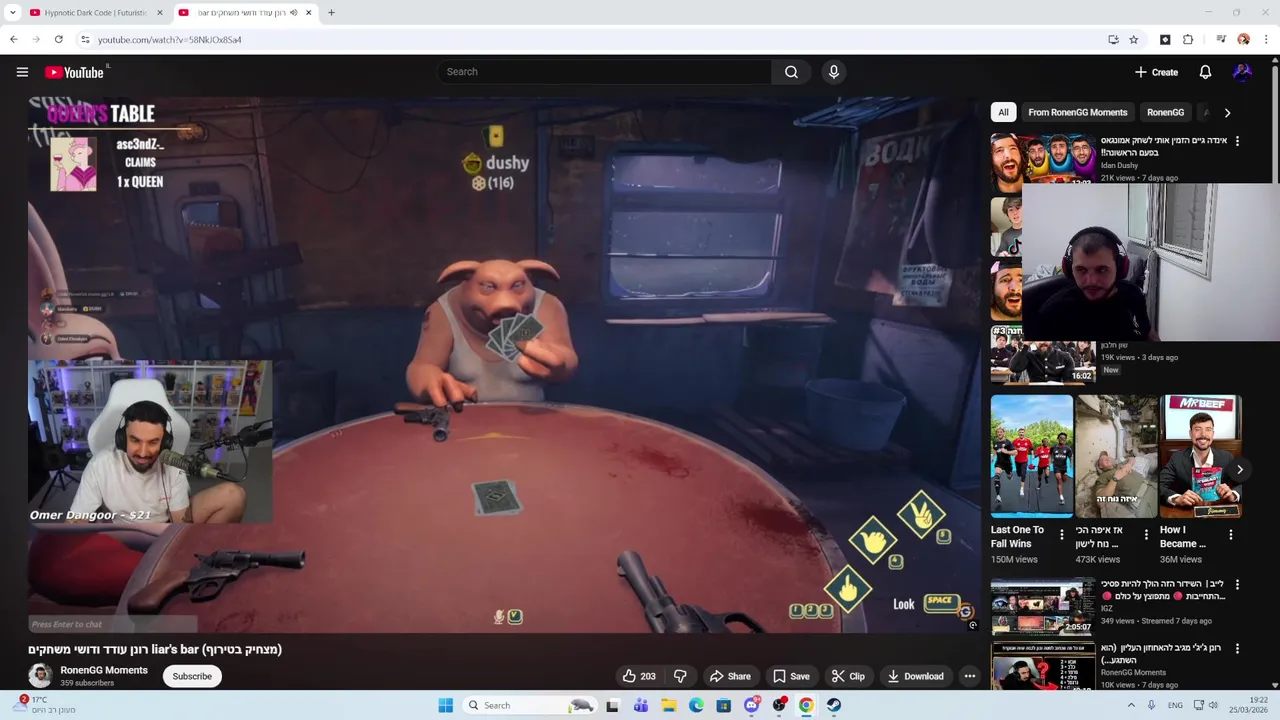The width and height of the screenshot is (1280, 720).
Task: Open Chrome three-dot menu
Action: point(1267,40)
